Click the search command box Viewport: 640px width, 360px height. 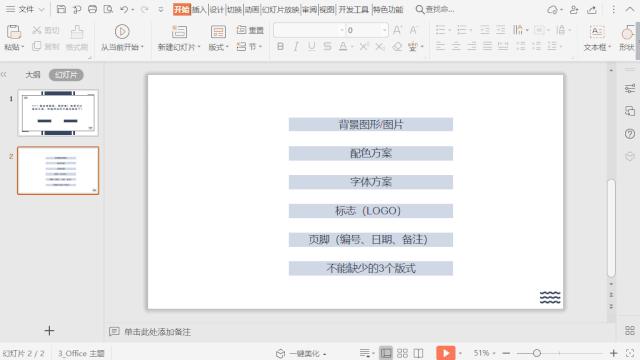pyautogui.click(x=435, y=9)
